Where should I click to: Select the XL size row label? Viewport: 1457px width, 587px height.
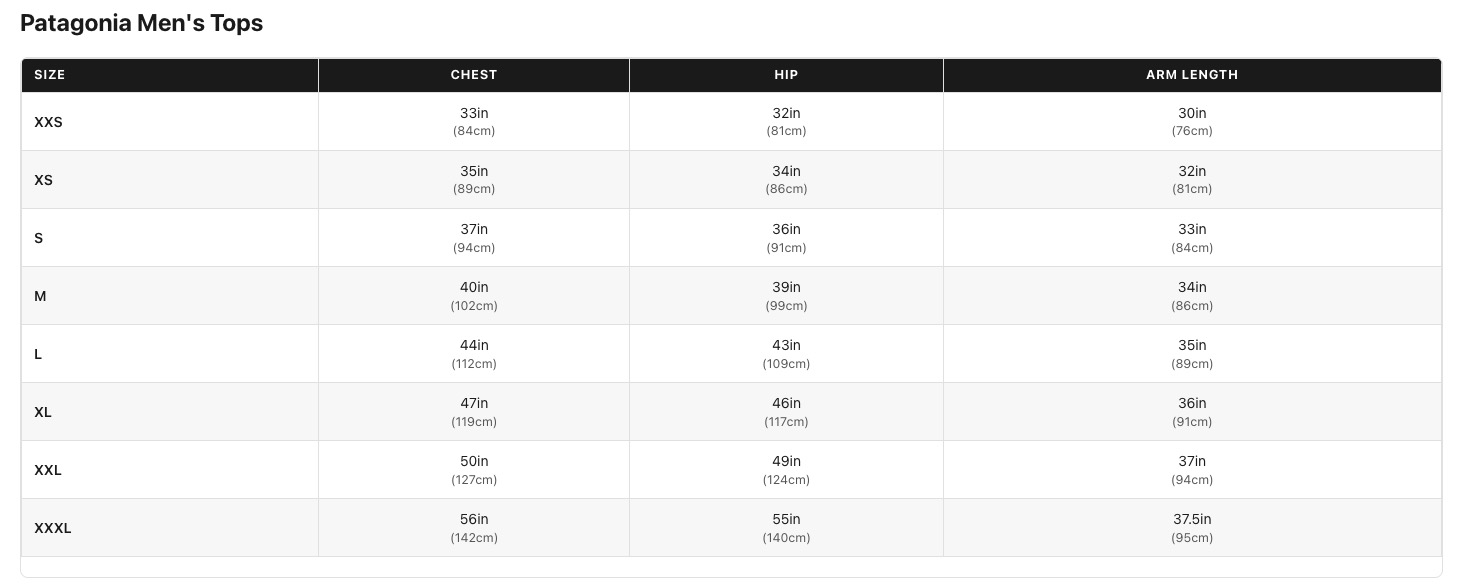43,412
